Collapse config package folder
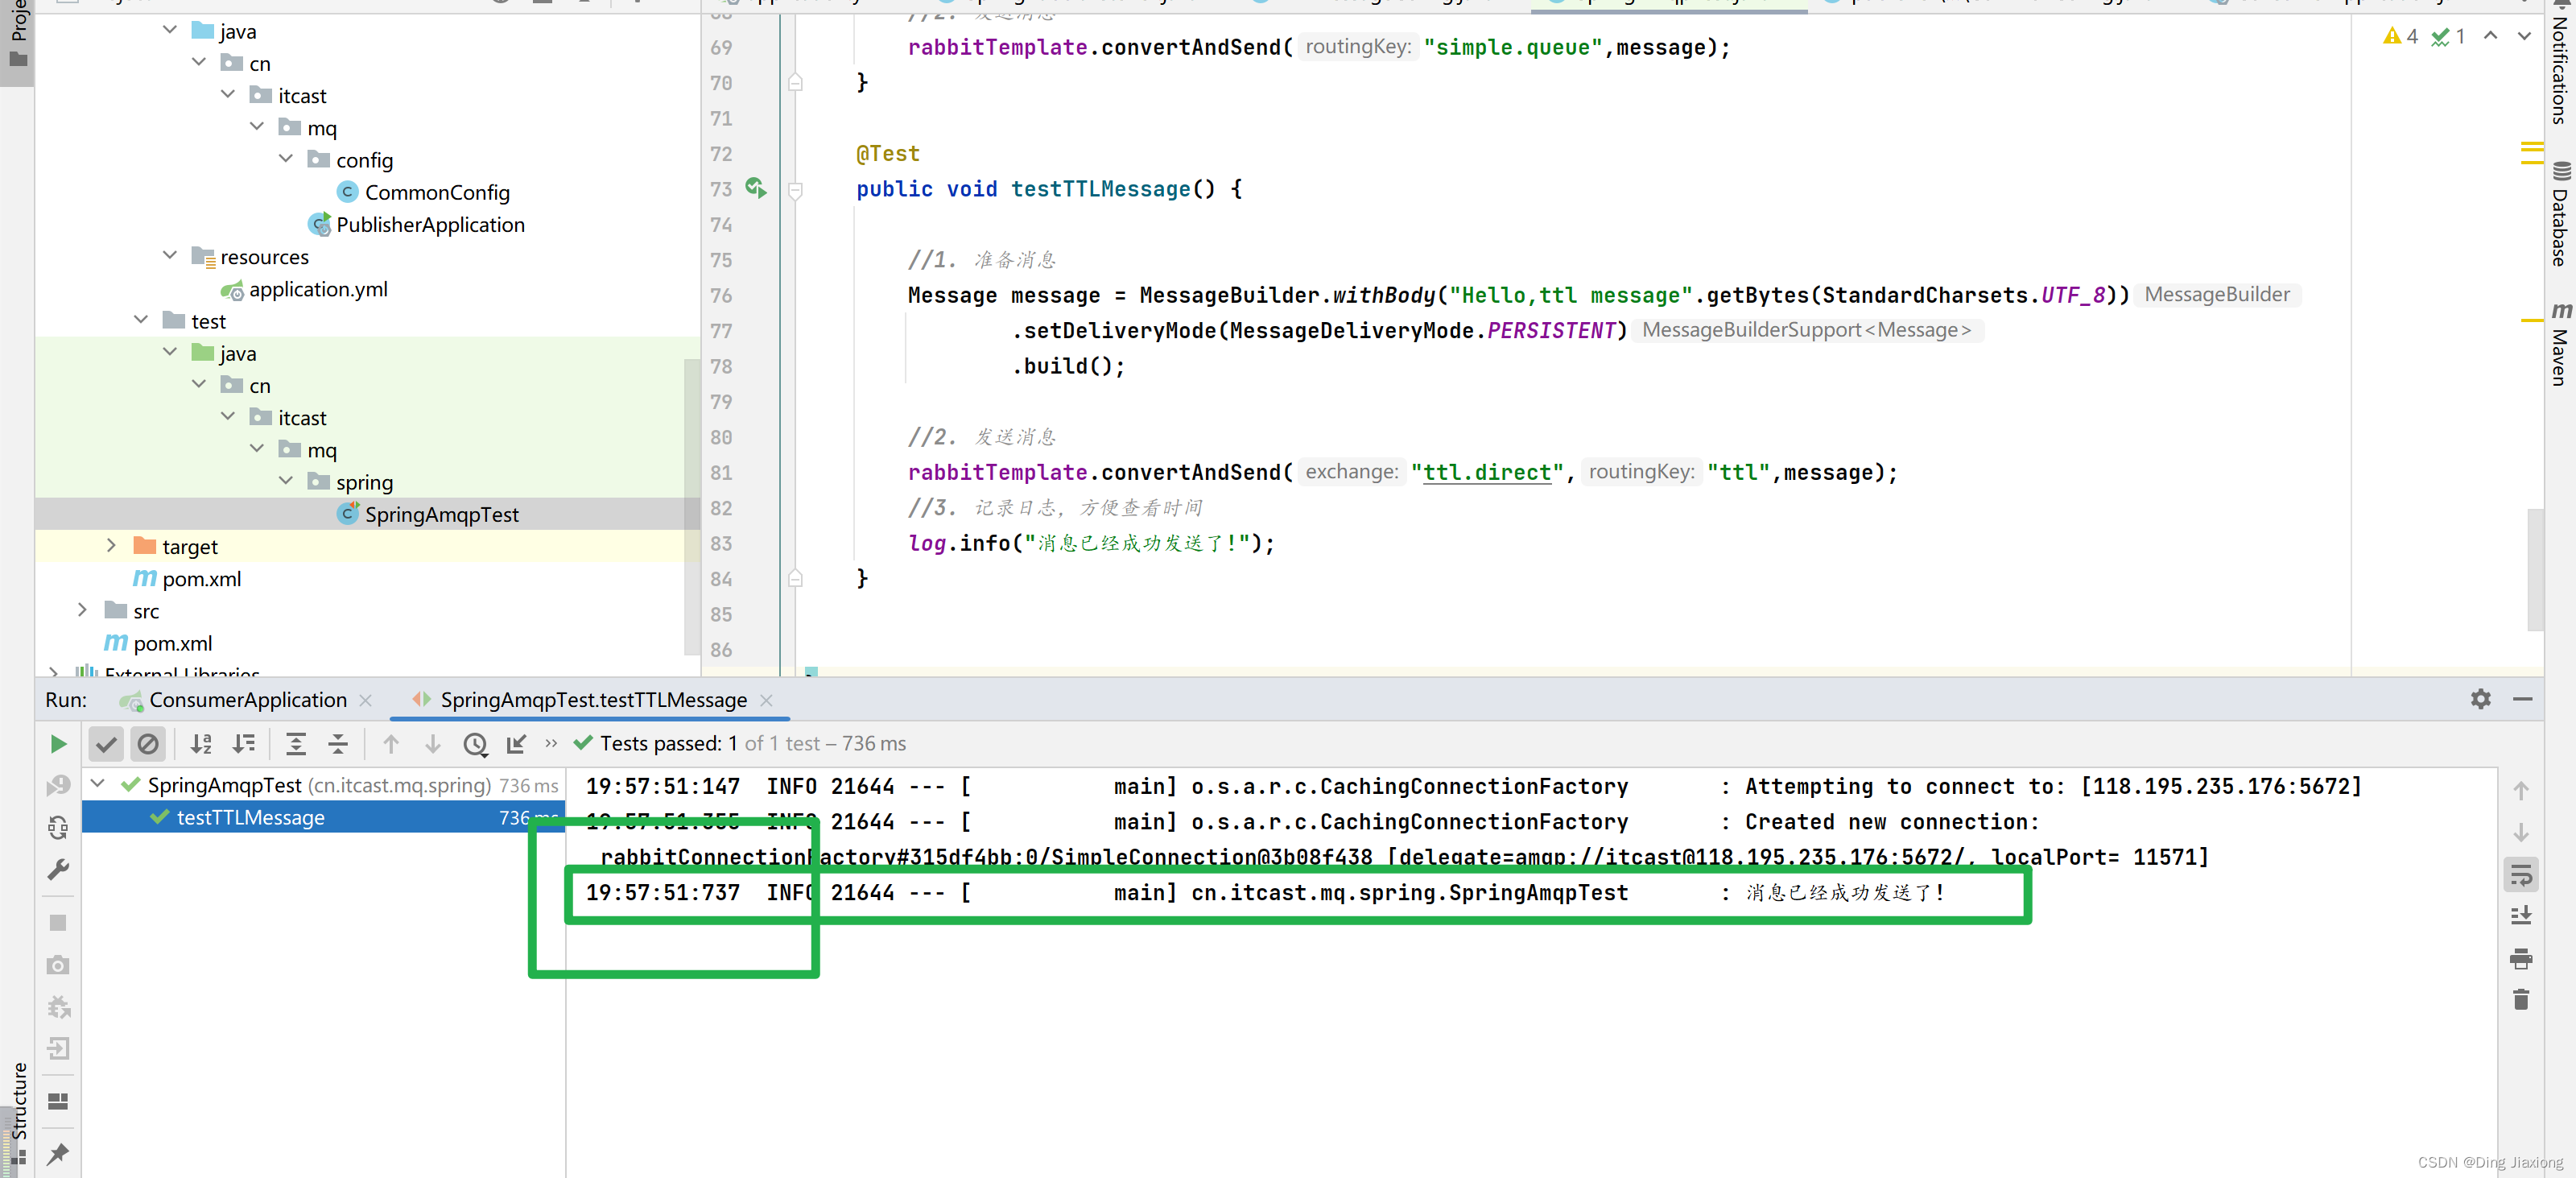This screenshot has width=2576, height=1178. tap(286, 158)
